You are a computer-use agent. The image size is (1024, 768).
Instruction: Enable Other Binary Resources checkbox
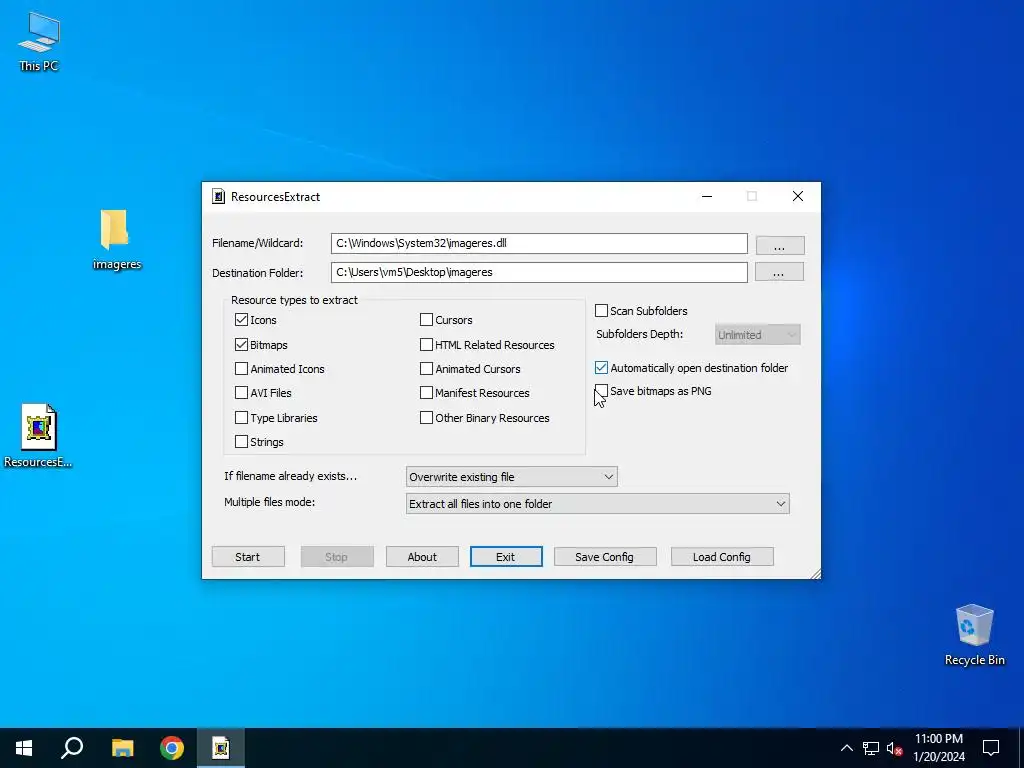pyautogui.click(x=426, y=418)
